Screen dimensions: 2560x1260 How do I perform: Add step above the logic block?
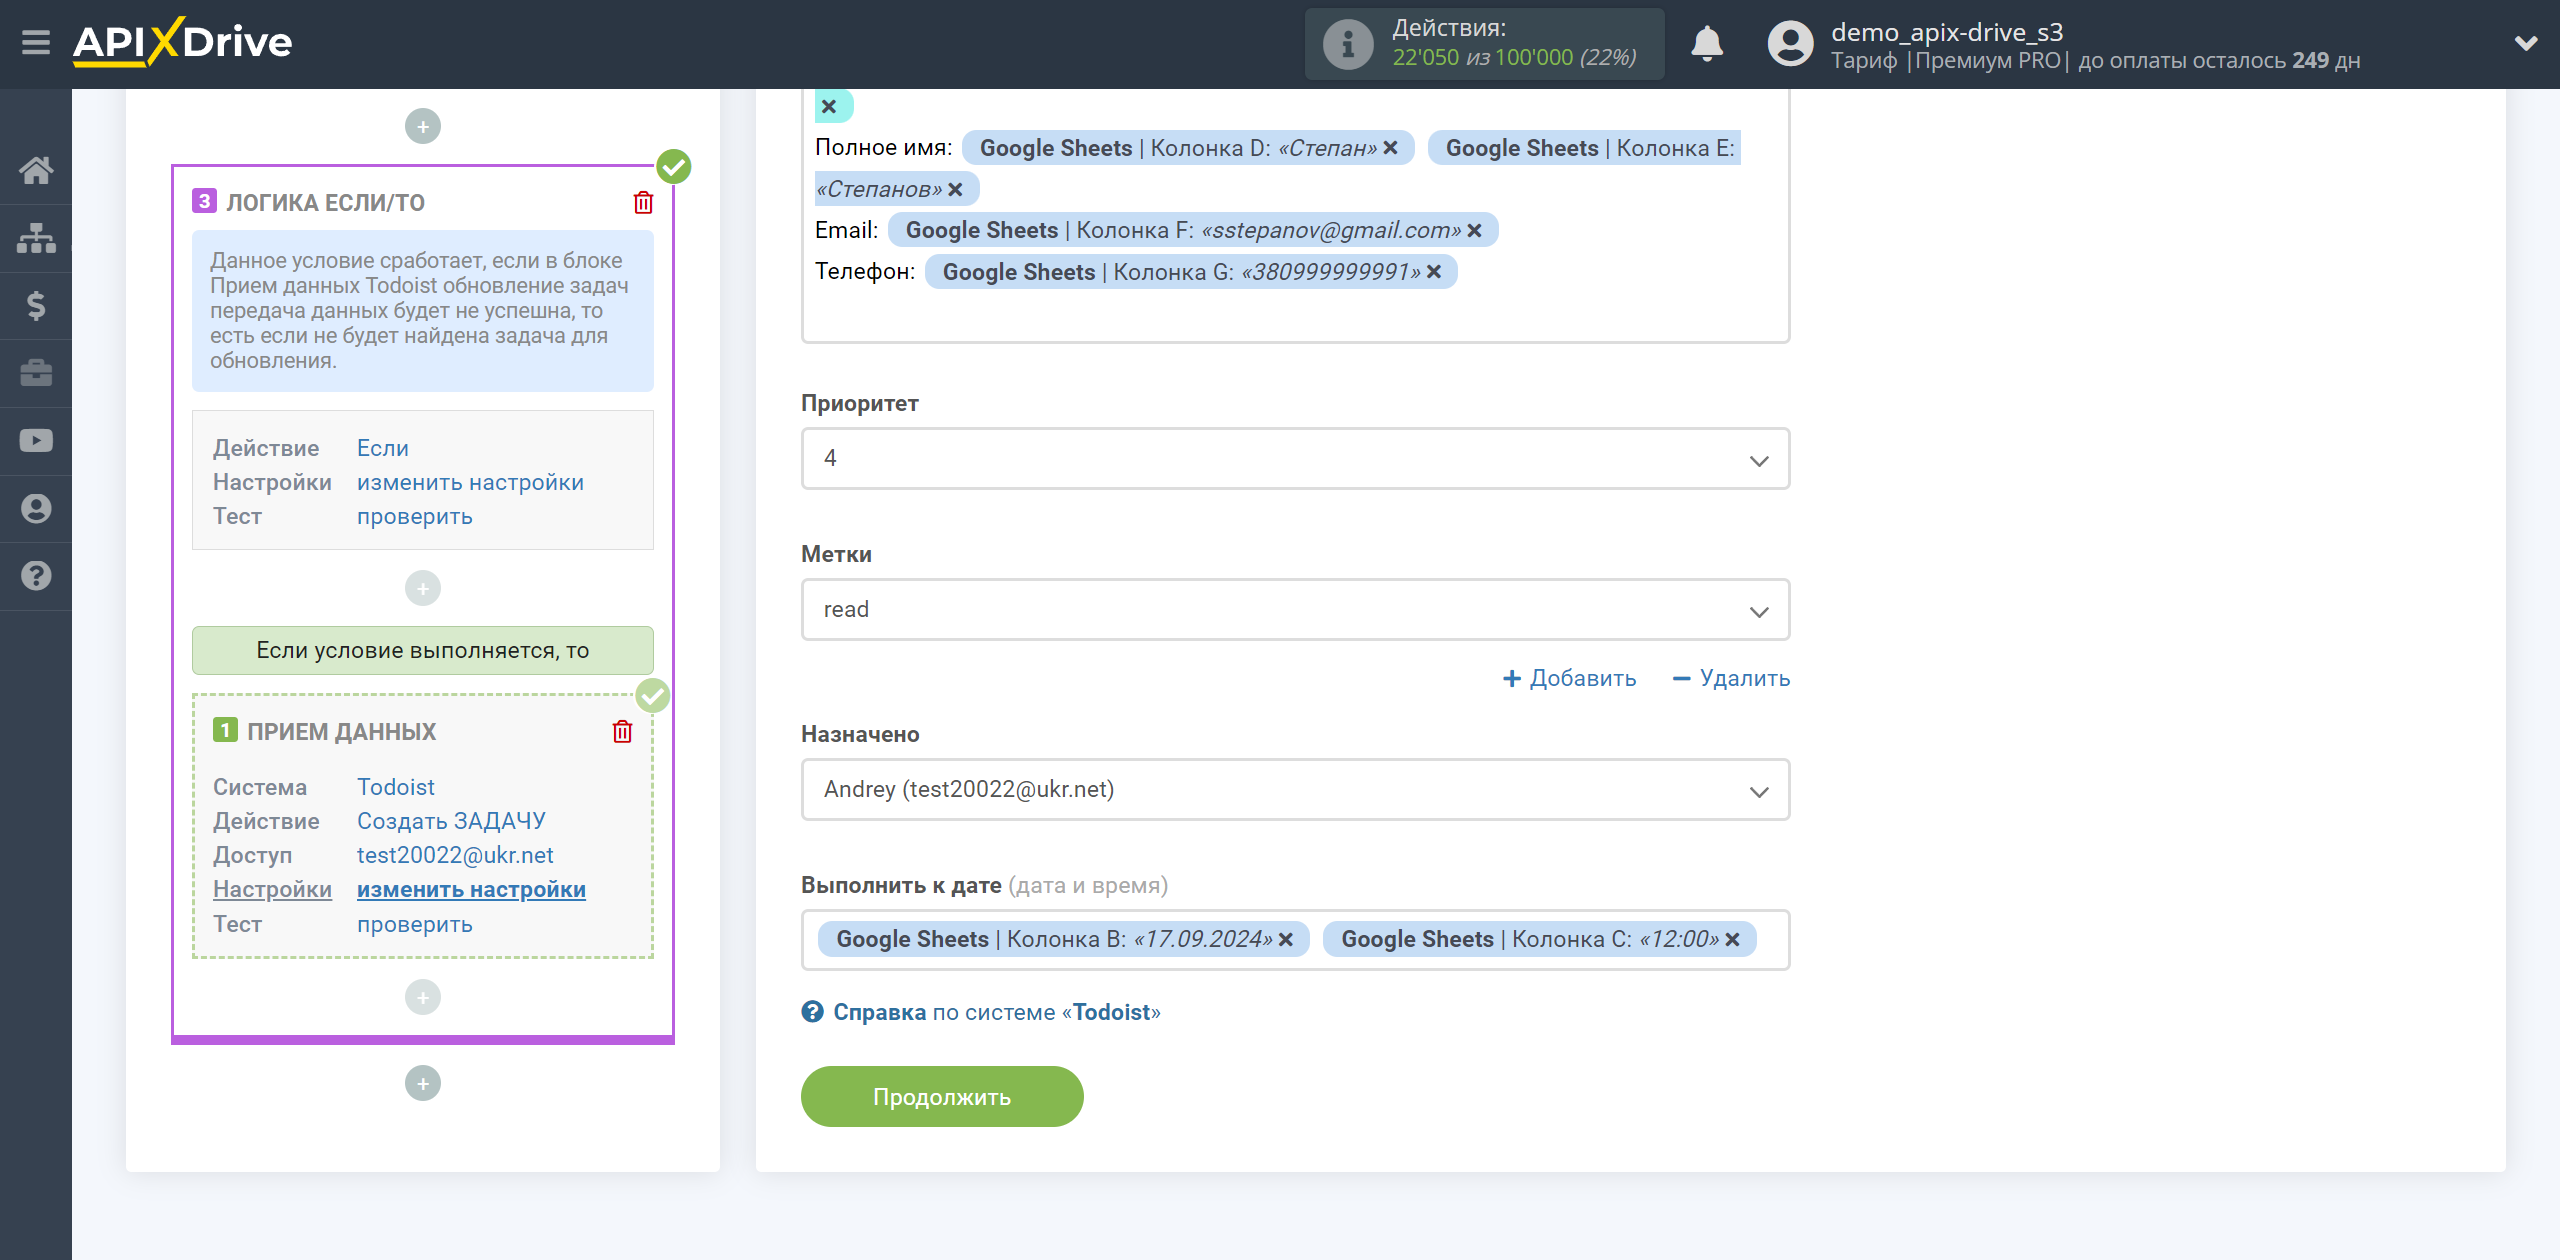tap(423, 126)
